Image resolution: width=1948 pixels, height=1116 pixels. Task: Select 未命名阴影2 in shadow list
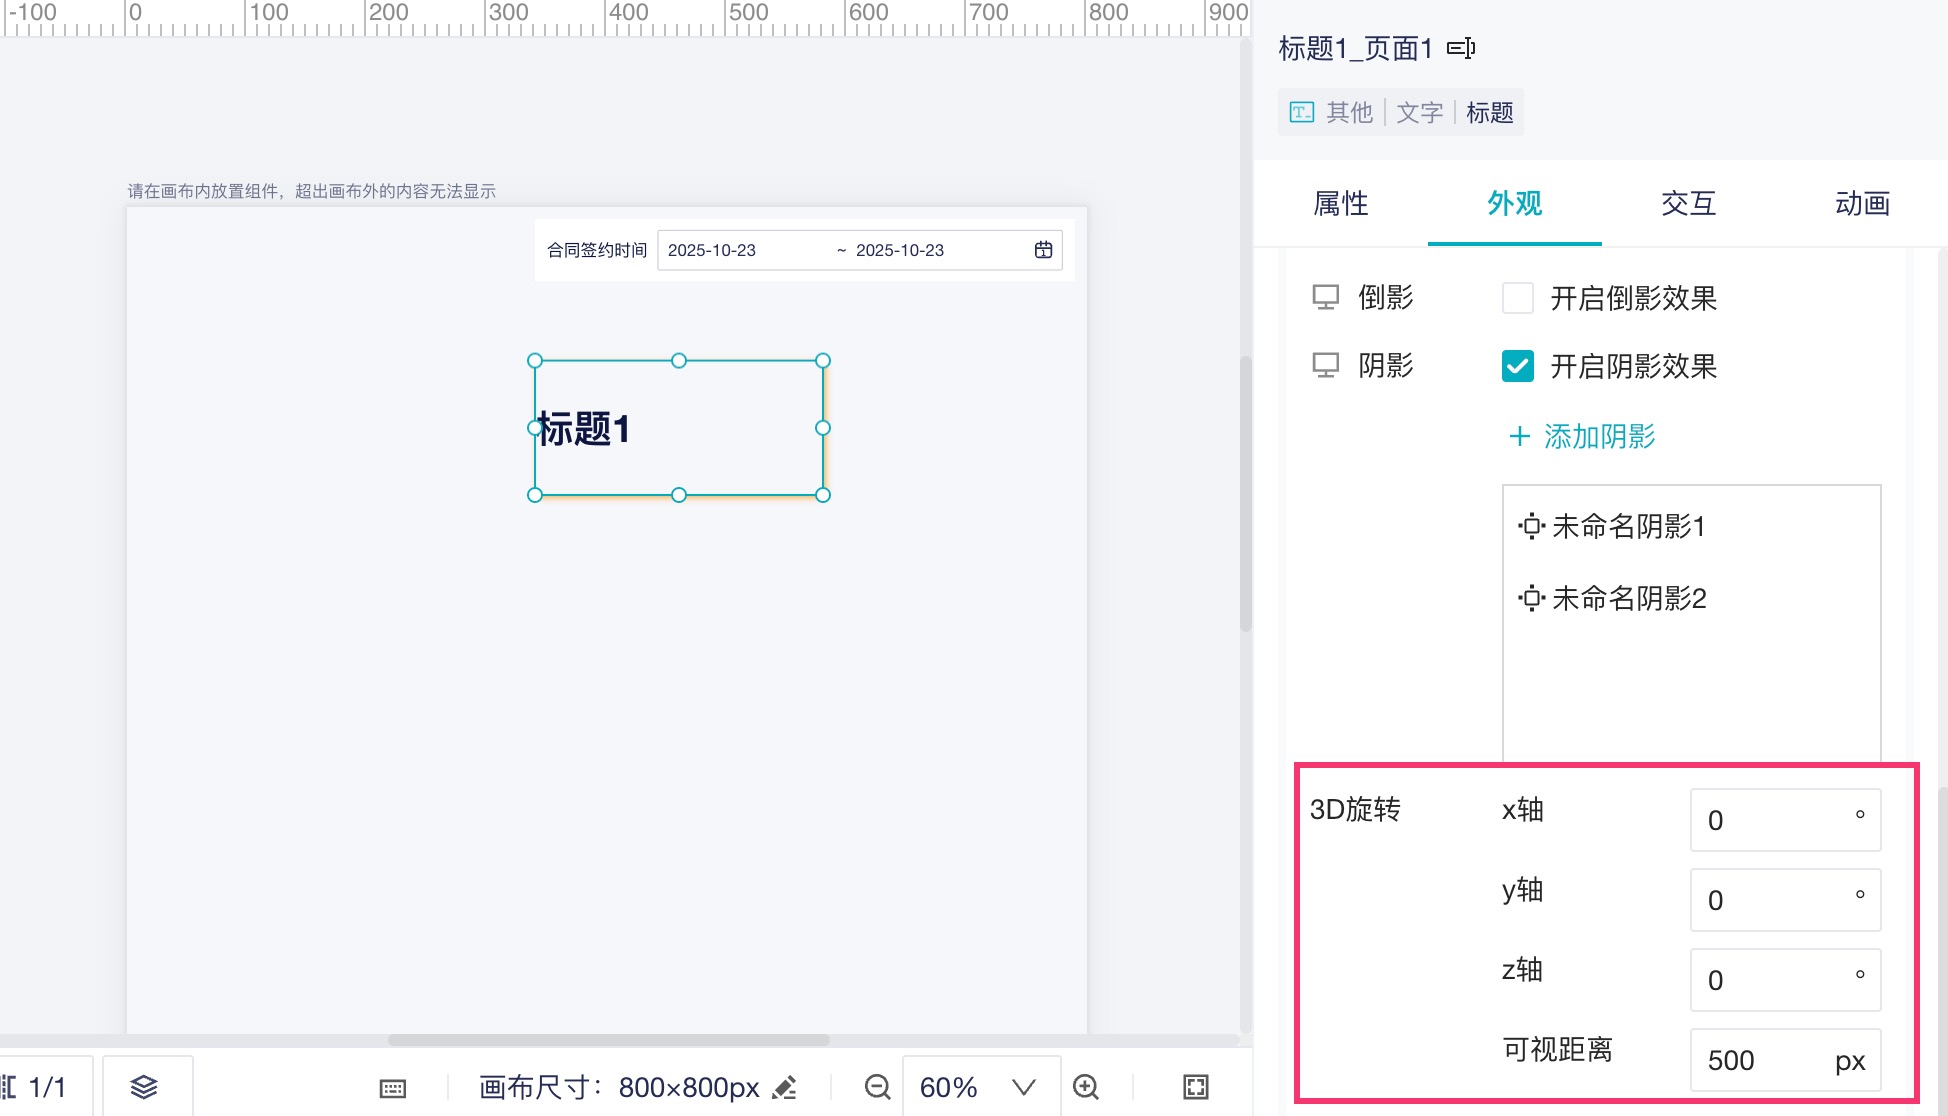click(1628, 598)
